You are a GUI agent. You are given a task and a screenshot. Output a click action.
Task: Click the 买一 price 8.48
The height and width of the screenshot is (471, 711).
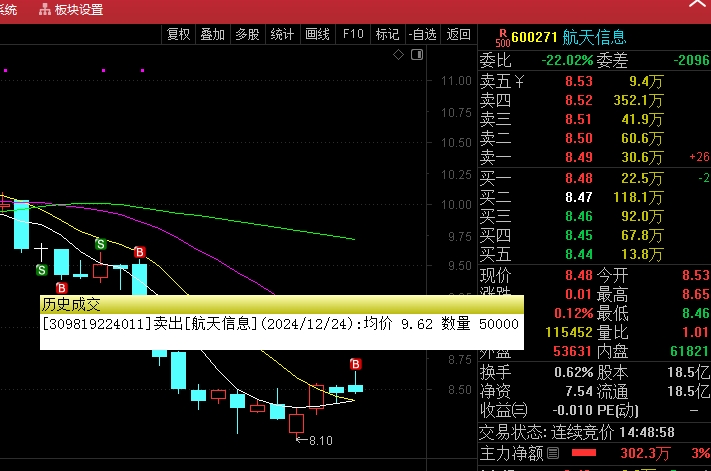pyautogui.click(x=579, y=178)
